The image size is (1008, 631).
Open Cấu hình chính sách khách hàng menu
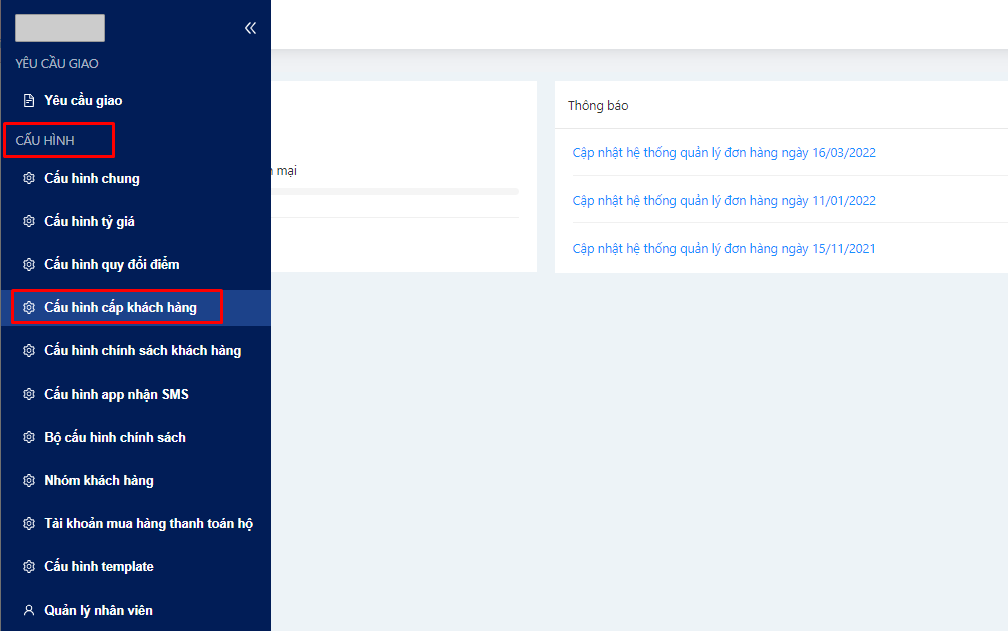point(142,351)
